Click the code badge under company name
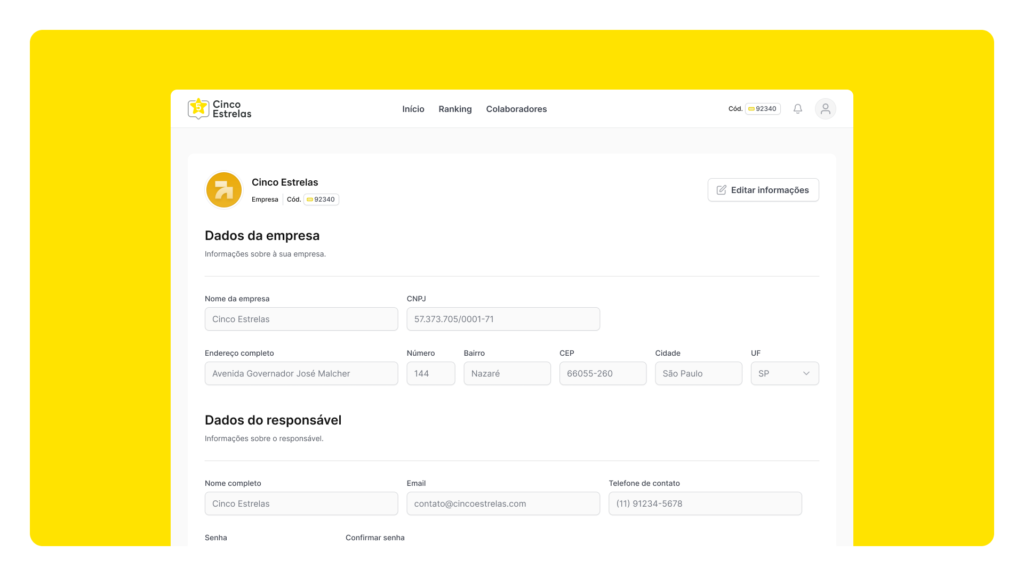The width and height of the screenshot is (1024, 576). point(321,199)
